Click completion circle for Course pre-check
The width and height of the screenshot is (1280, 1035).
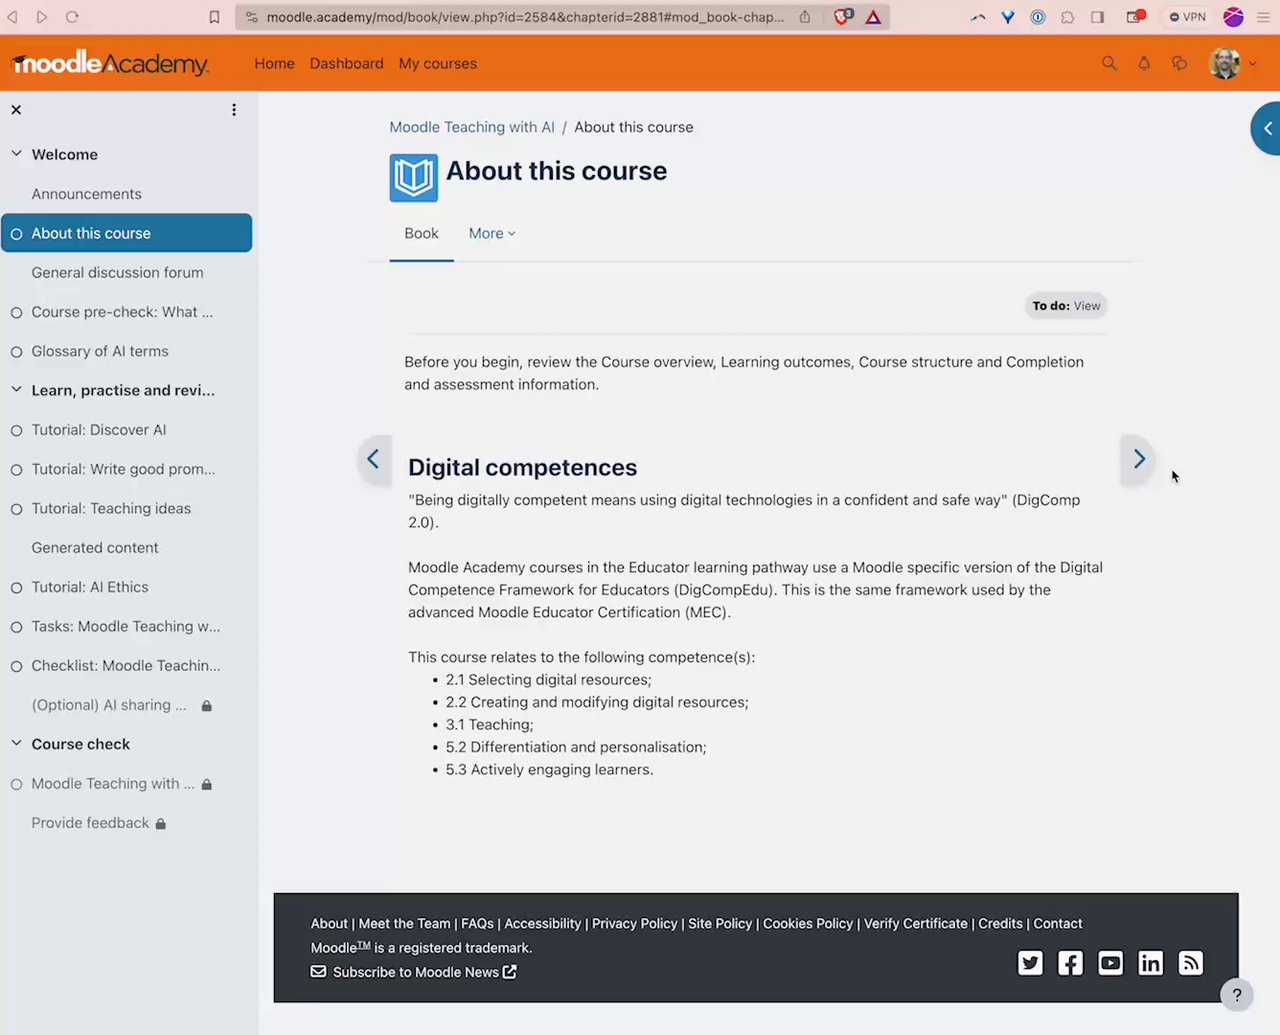click(x=16, y=313)
